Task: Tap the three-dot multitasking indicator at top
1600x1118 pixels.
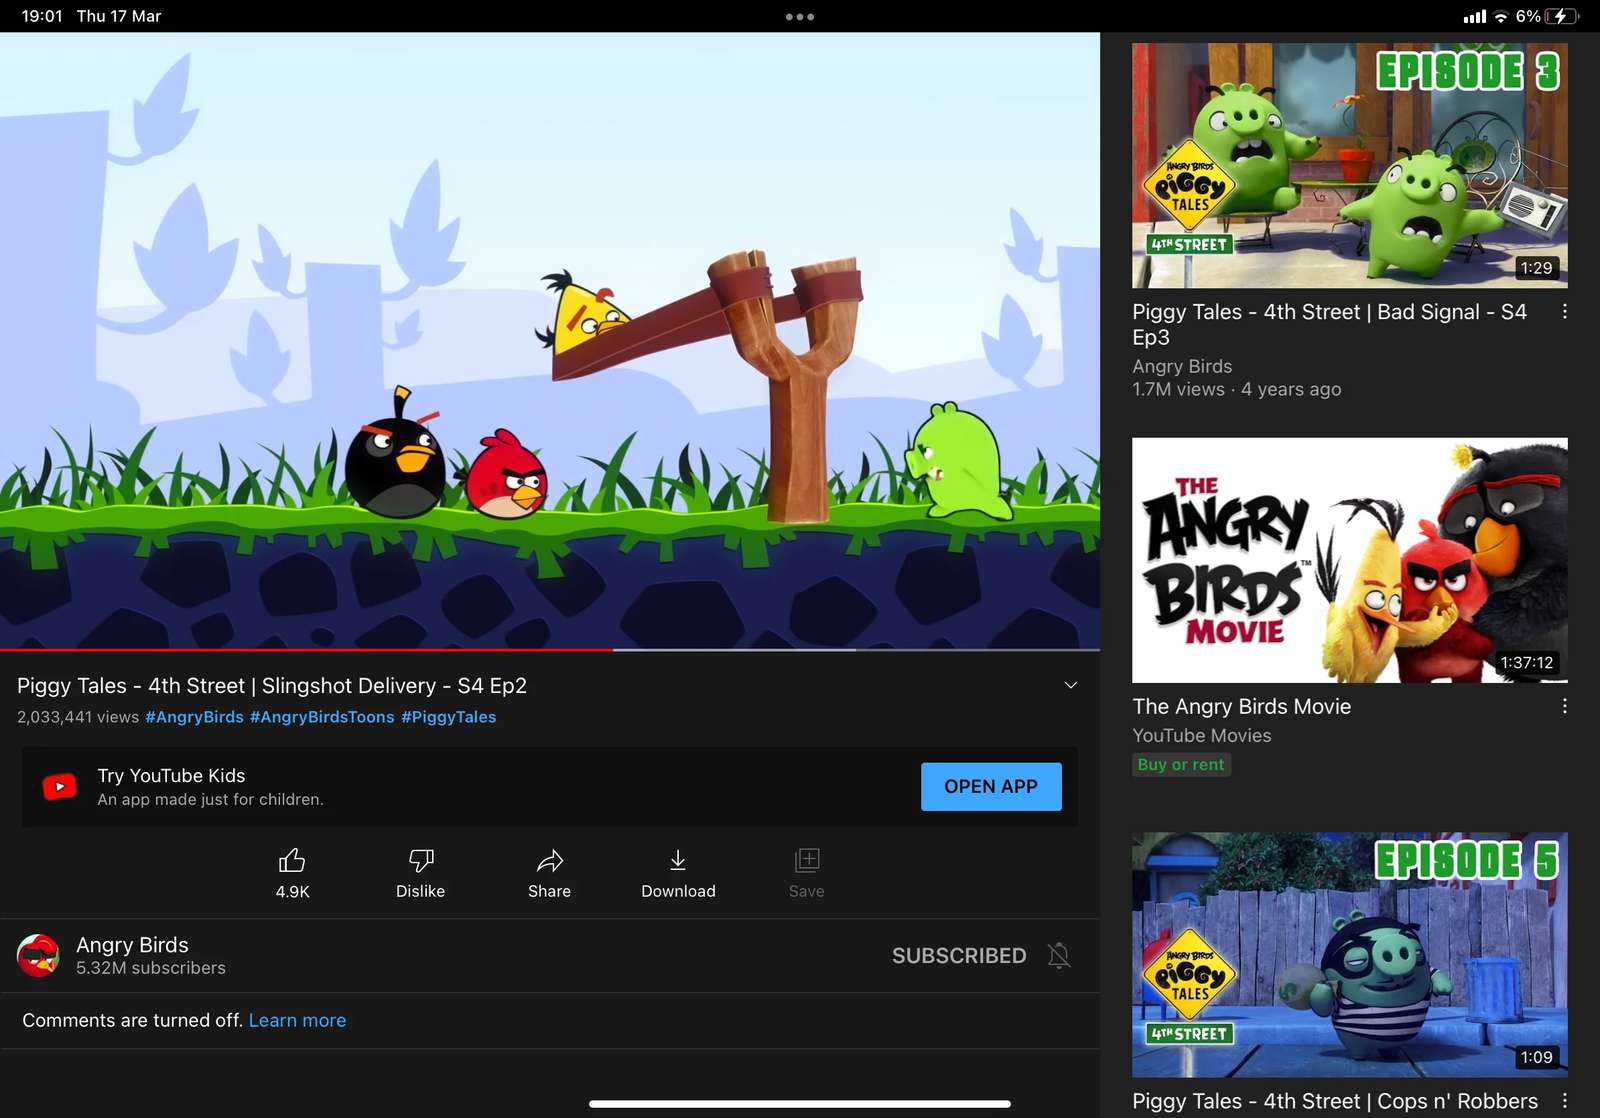Action: pos(800,16)
